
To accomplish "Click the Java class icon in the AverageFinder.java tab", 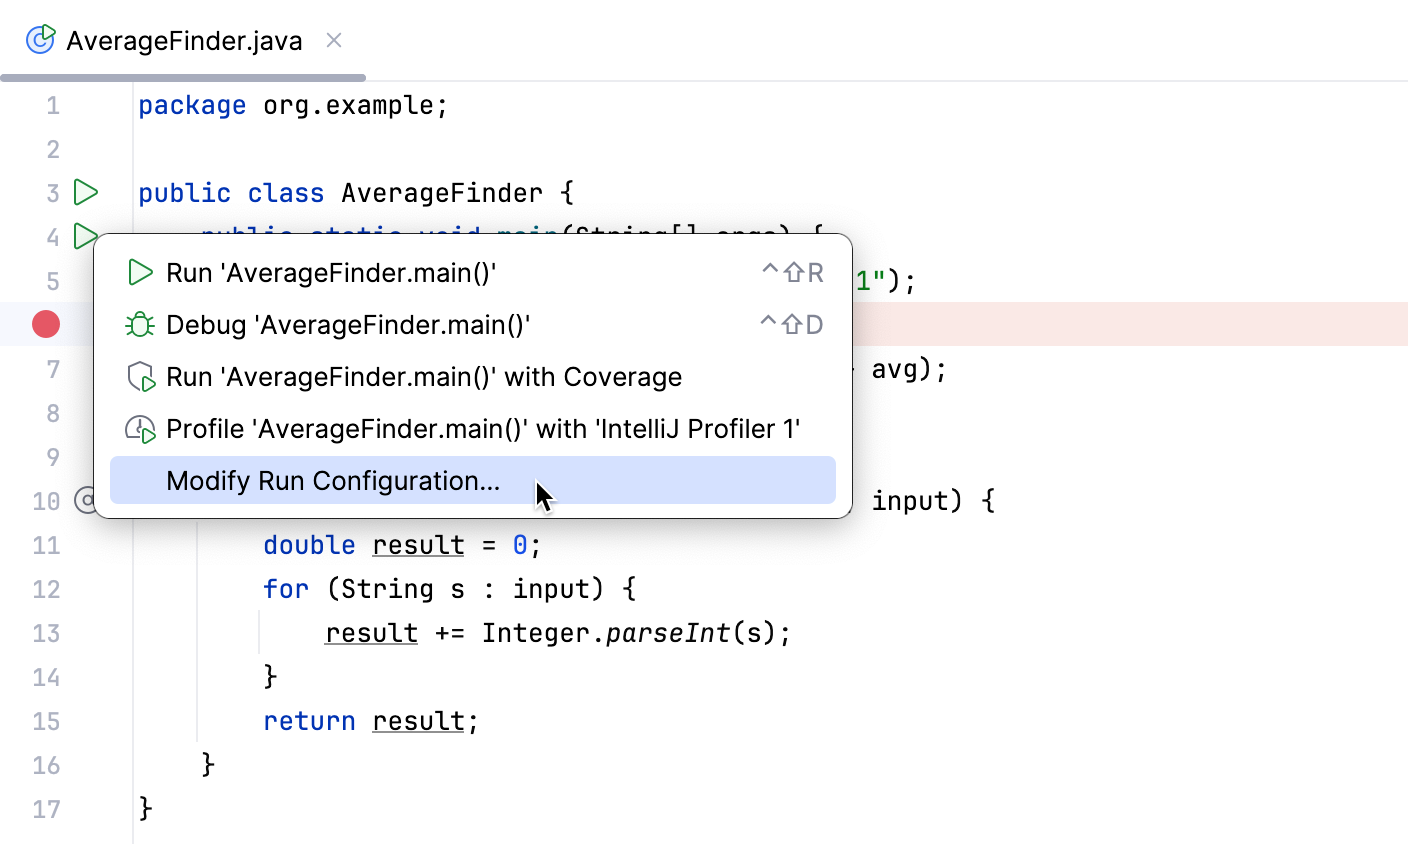I will click(x=40, y=40).
